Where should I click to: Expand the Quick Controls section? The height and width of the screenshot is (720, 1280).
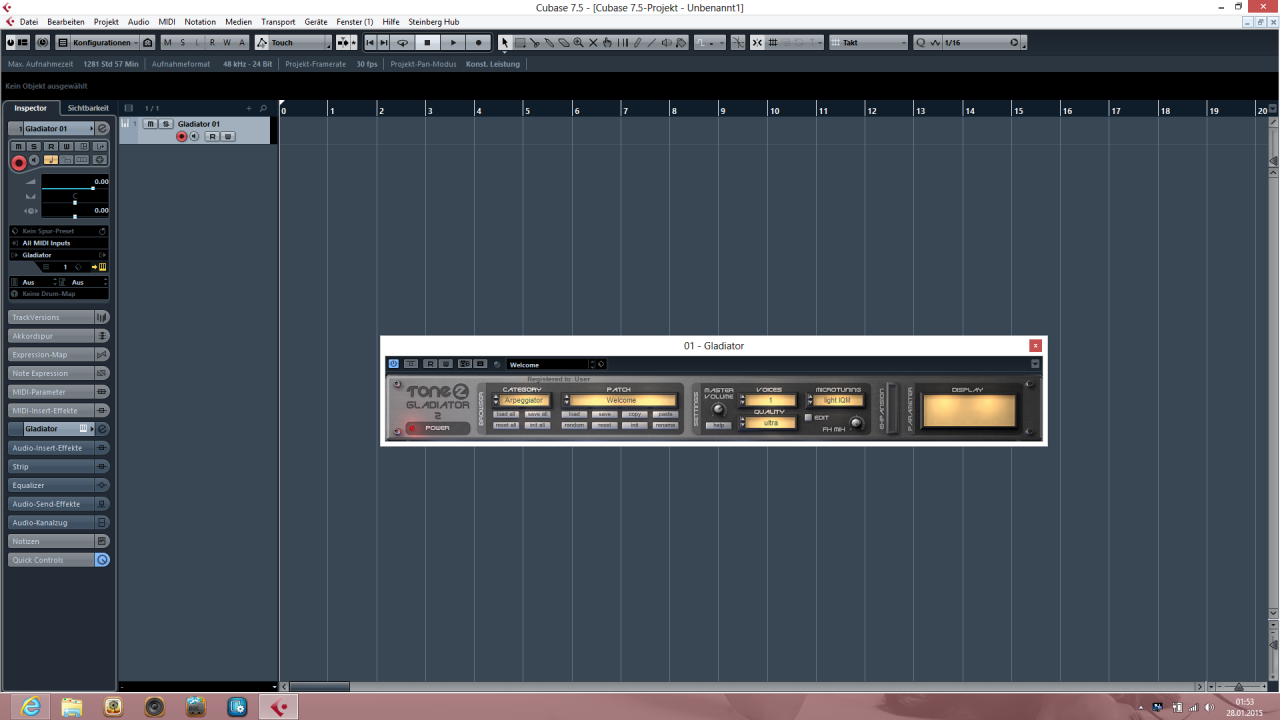click(59, 560)
